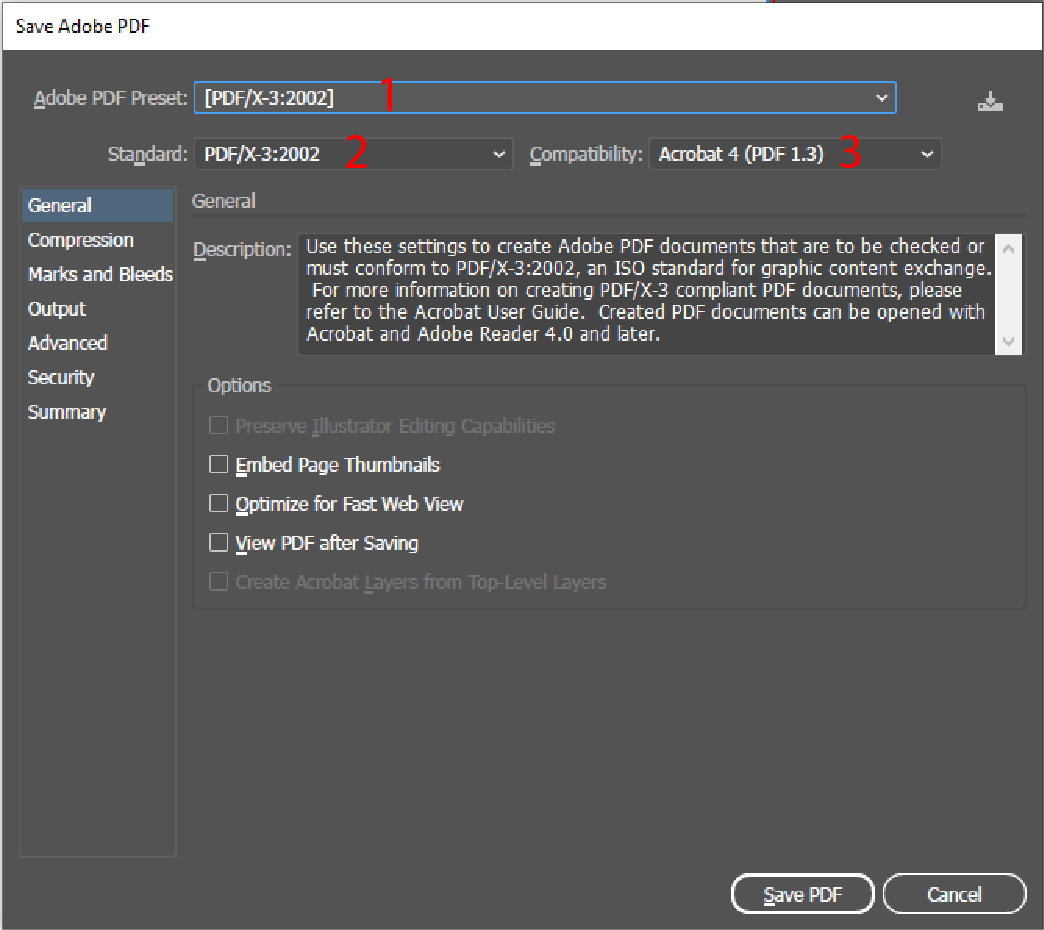The image size is (1044, 930).
Task: Open the Advanced settings section
Action: tap(67, 343)
